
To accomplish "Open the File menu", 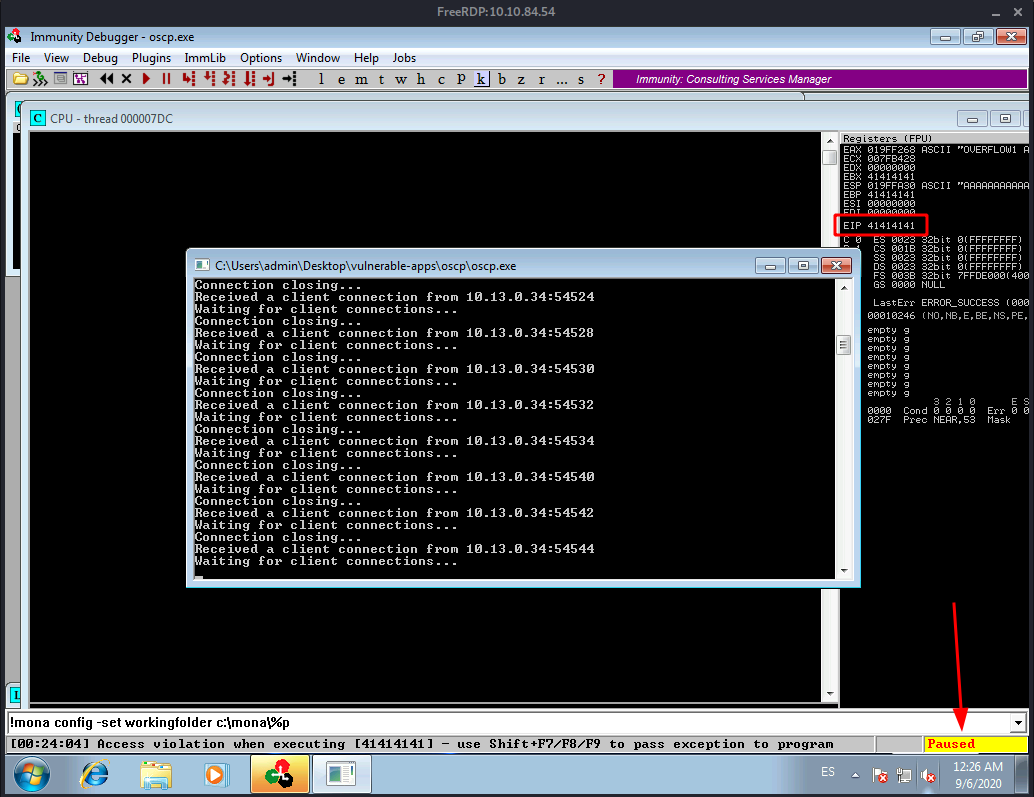I will pos(21,58).
